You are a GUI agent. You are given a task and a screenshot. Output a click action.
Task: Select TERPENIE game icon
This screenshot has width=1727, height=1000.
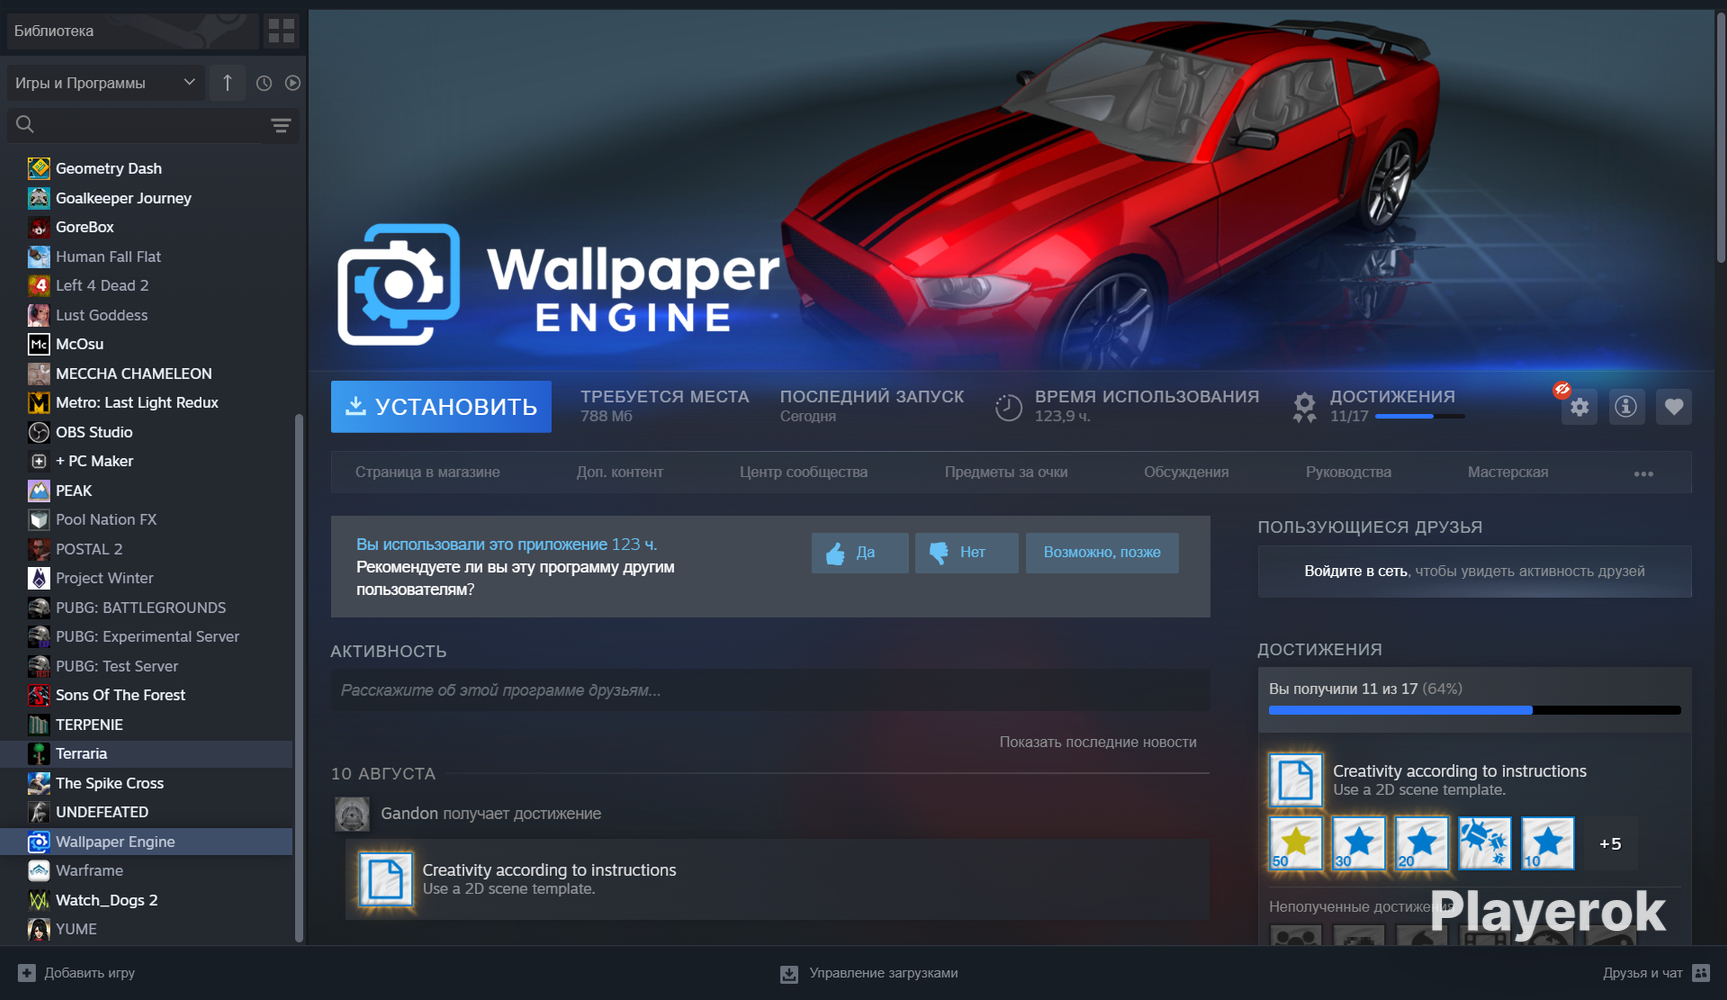point(39,724)
